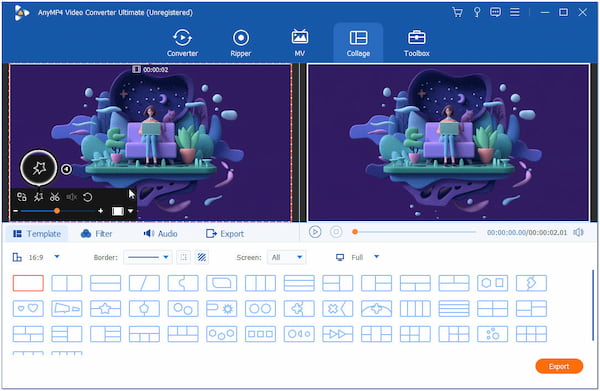Select the diagonal split template
Screen dimensions: 600x391
144,283
